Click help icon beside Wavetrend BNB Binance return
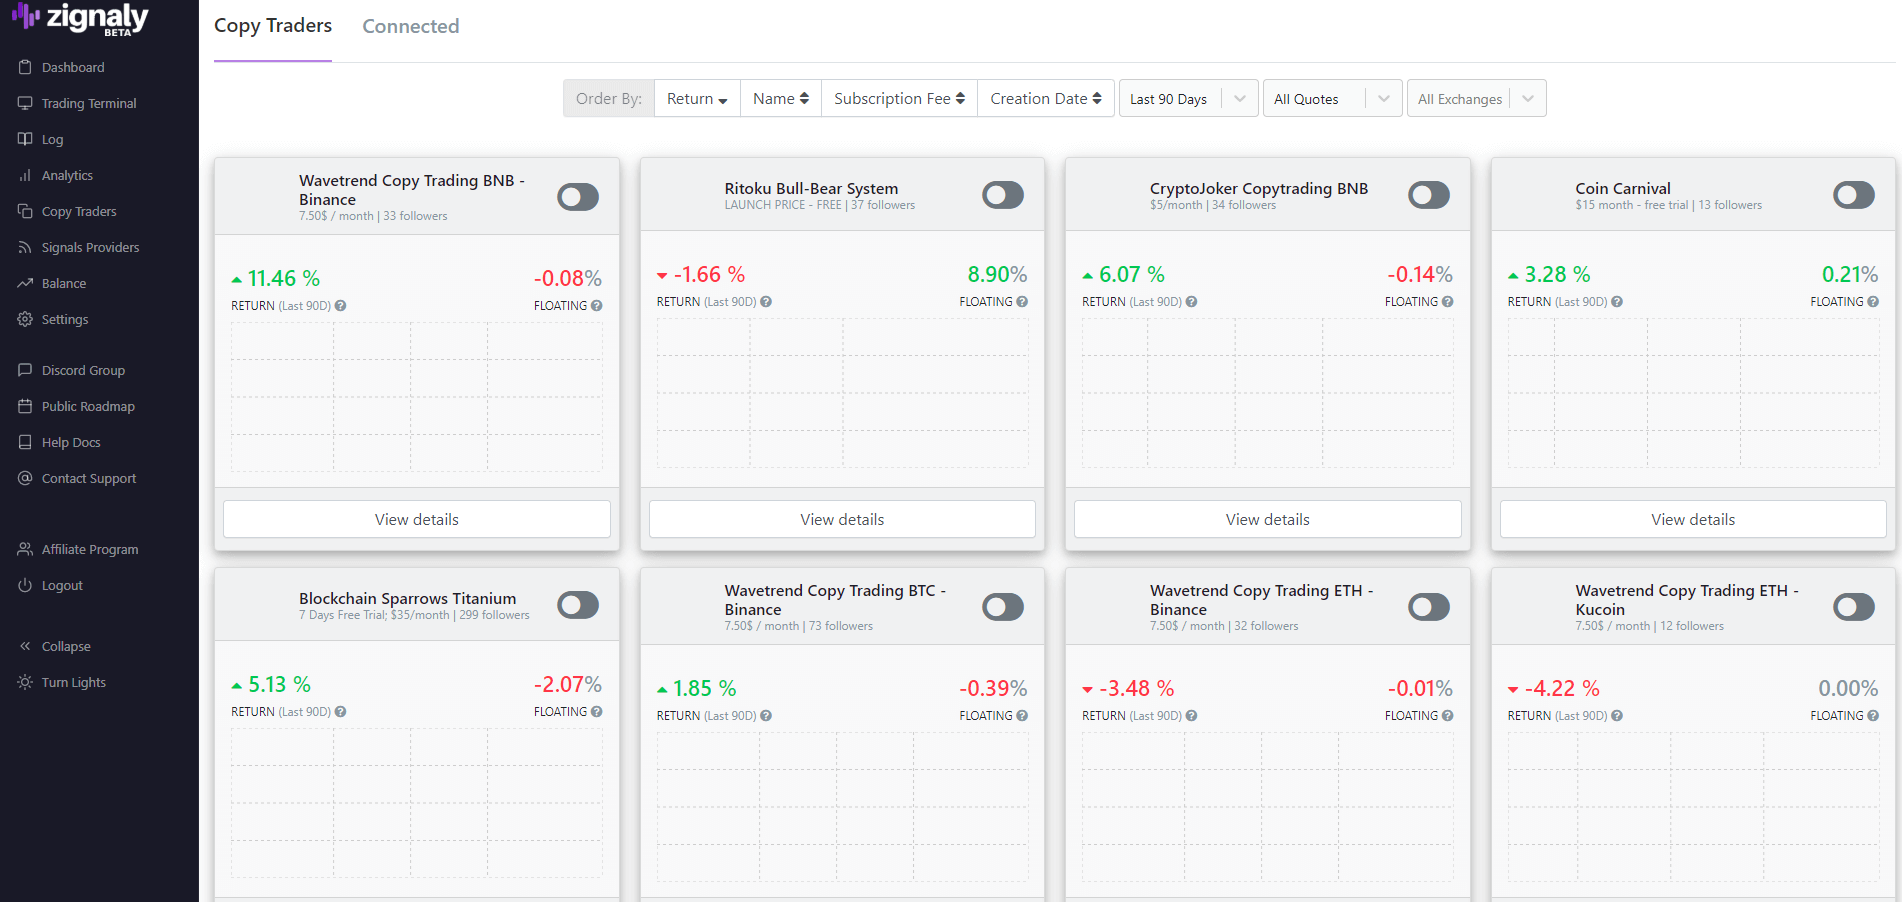 340,306
